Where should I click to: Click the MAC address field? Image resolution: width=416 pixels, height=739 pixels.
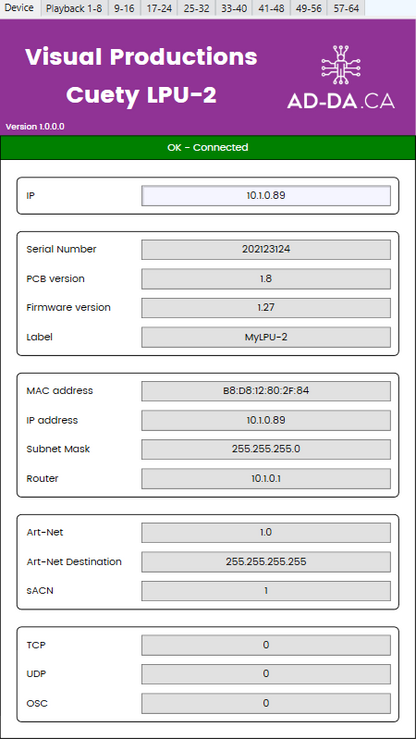266,391
